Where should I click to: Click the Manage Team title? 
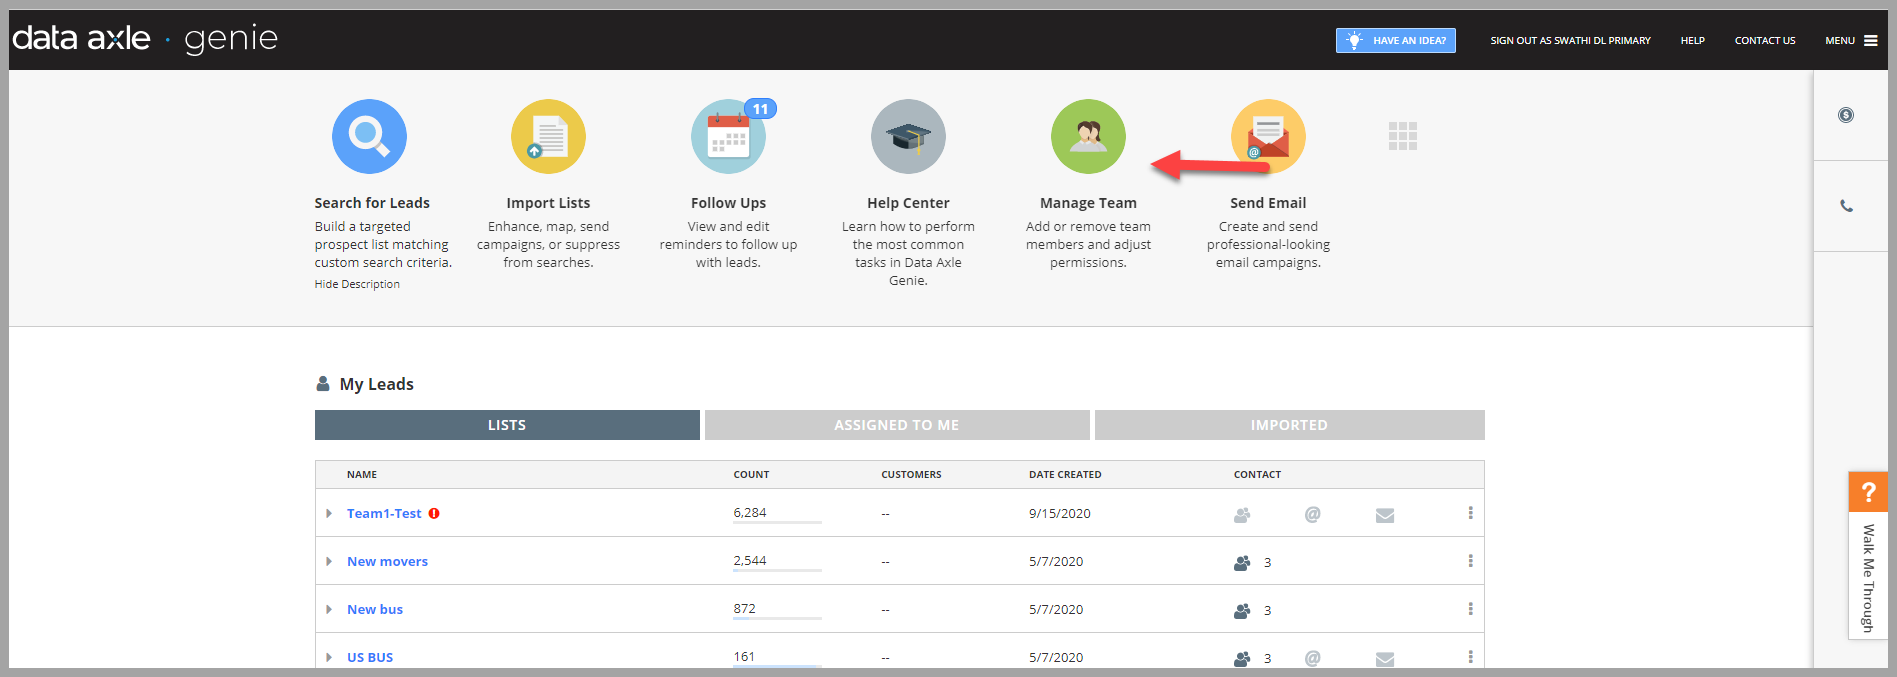[x=1088, y=203]
